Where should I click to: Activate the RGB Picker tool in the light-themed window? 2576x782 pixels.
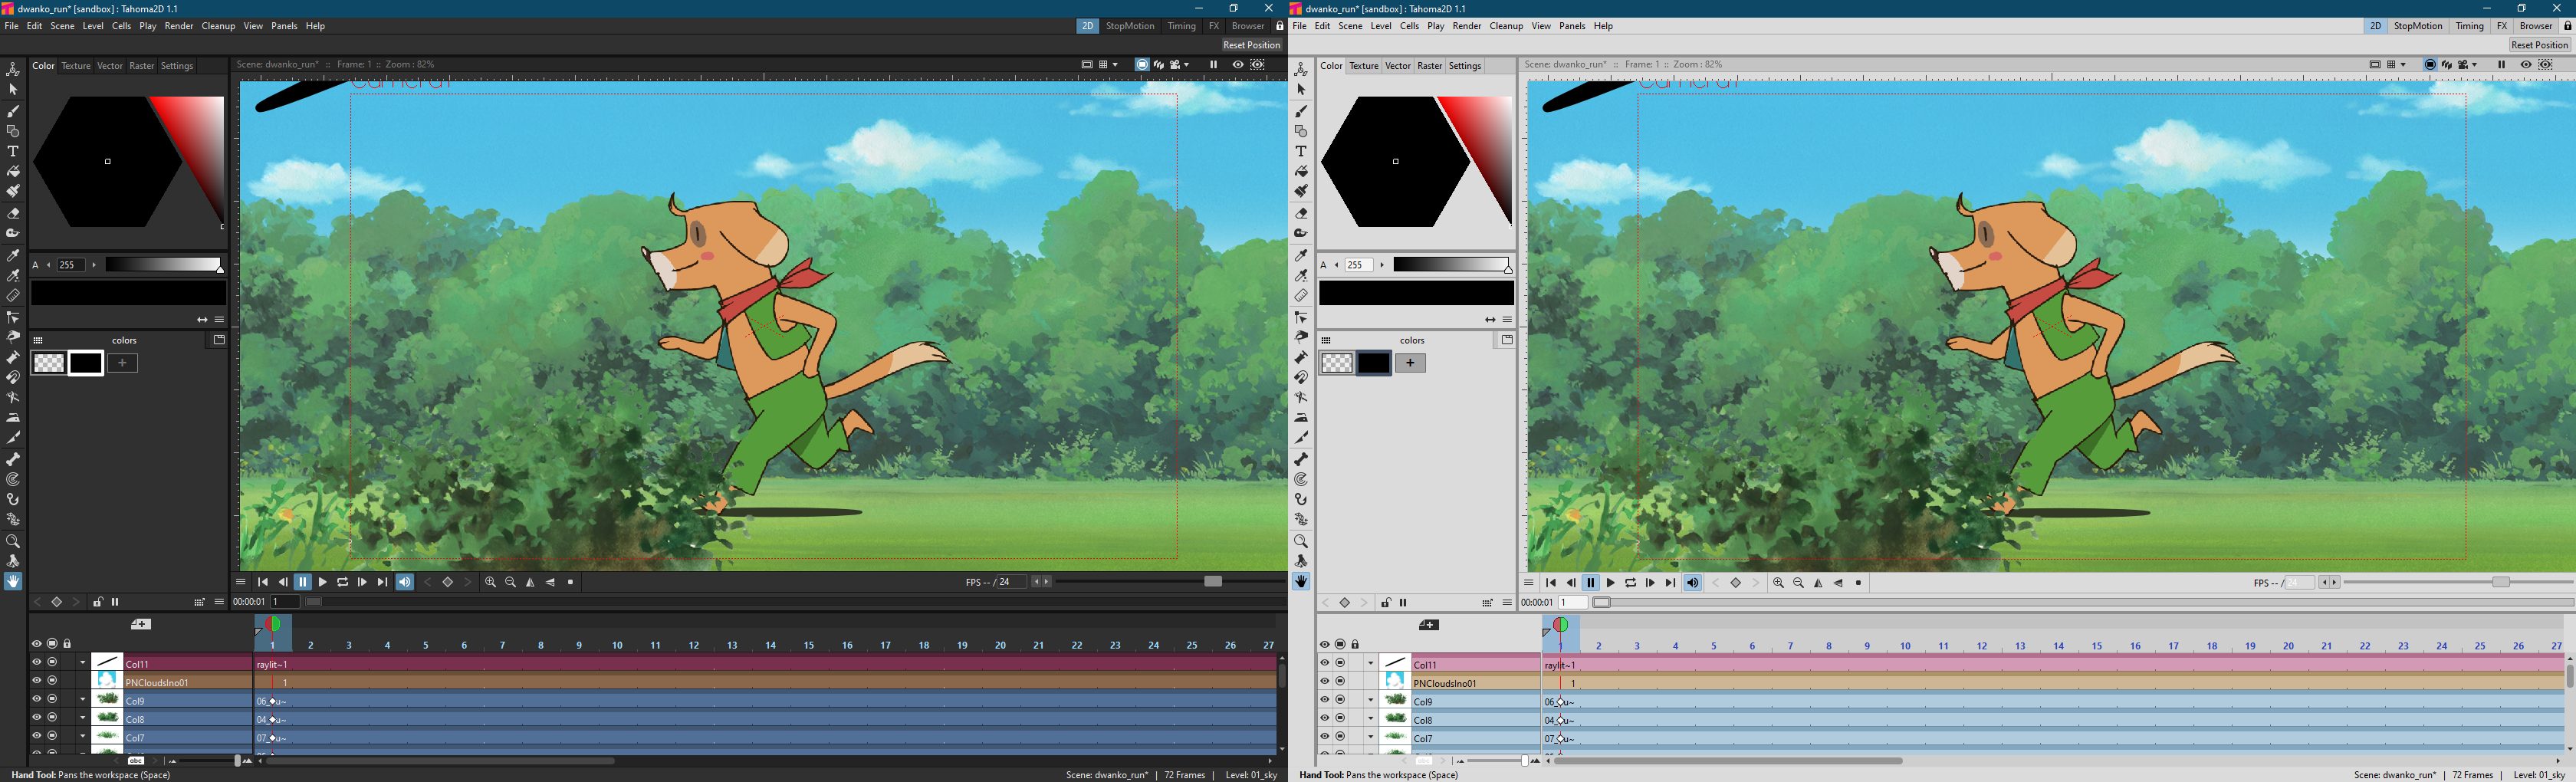coord(1301,276)
